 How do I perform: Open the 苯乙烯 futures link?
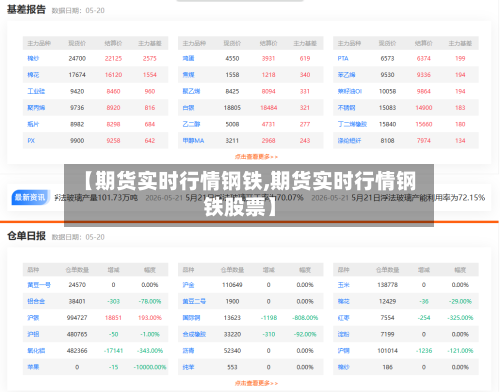pos(346,75)
